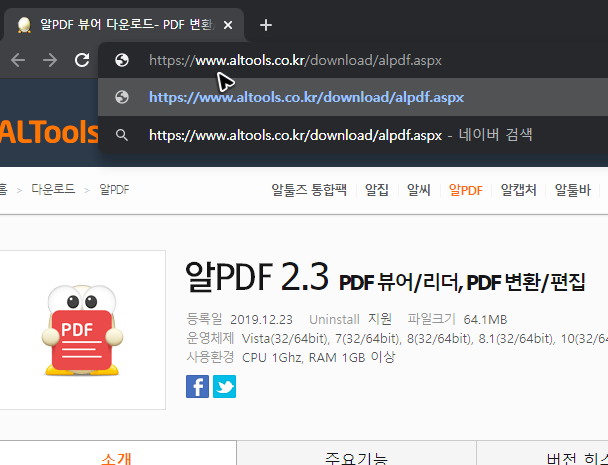Choose the highlighted alpdf.aspx URL suggestion
Screen dimensions: 608x465
pyautogui.click(x=353, y=97)
